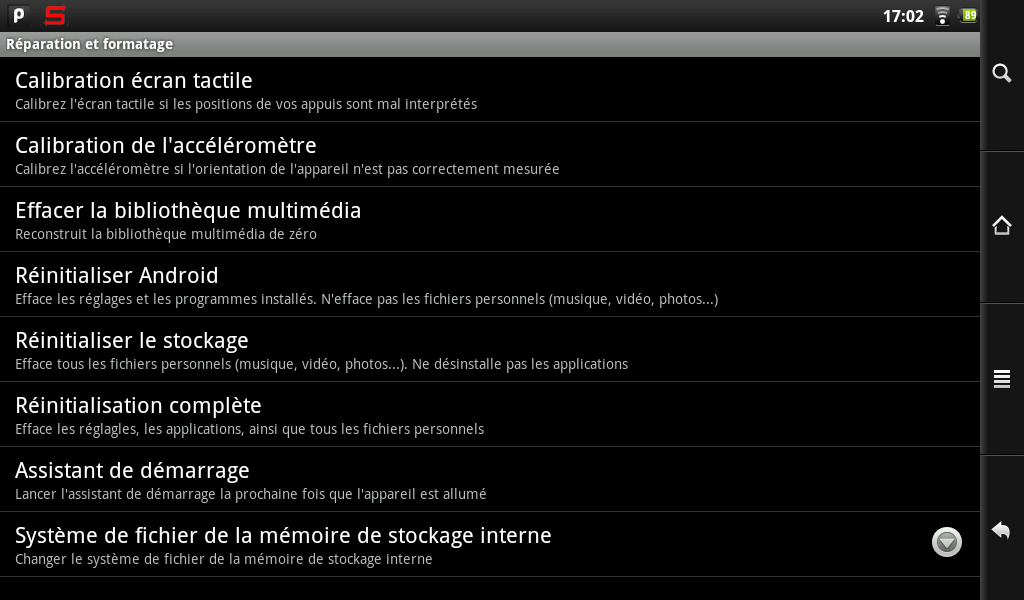The image size is (1024, 600).
Task: Open Système de fichier de la mémoire entry
Action: (x=490, y=545)
